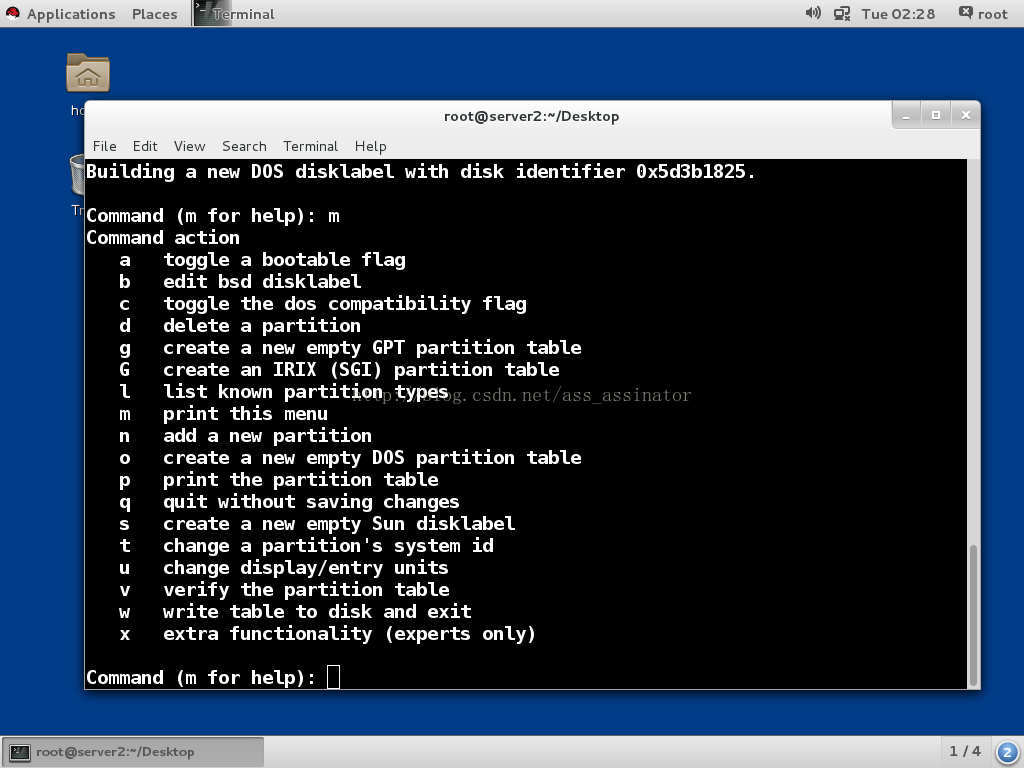Viewport: 1024px width, 768px height.
Task: Click 'create a new empty Sun disklabel'
Action: tap(339, 524)
